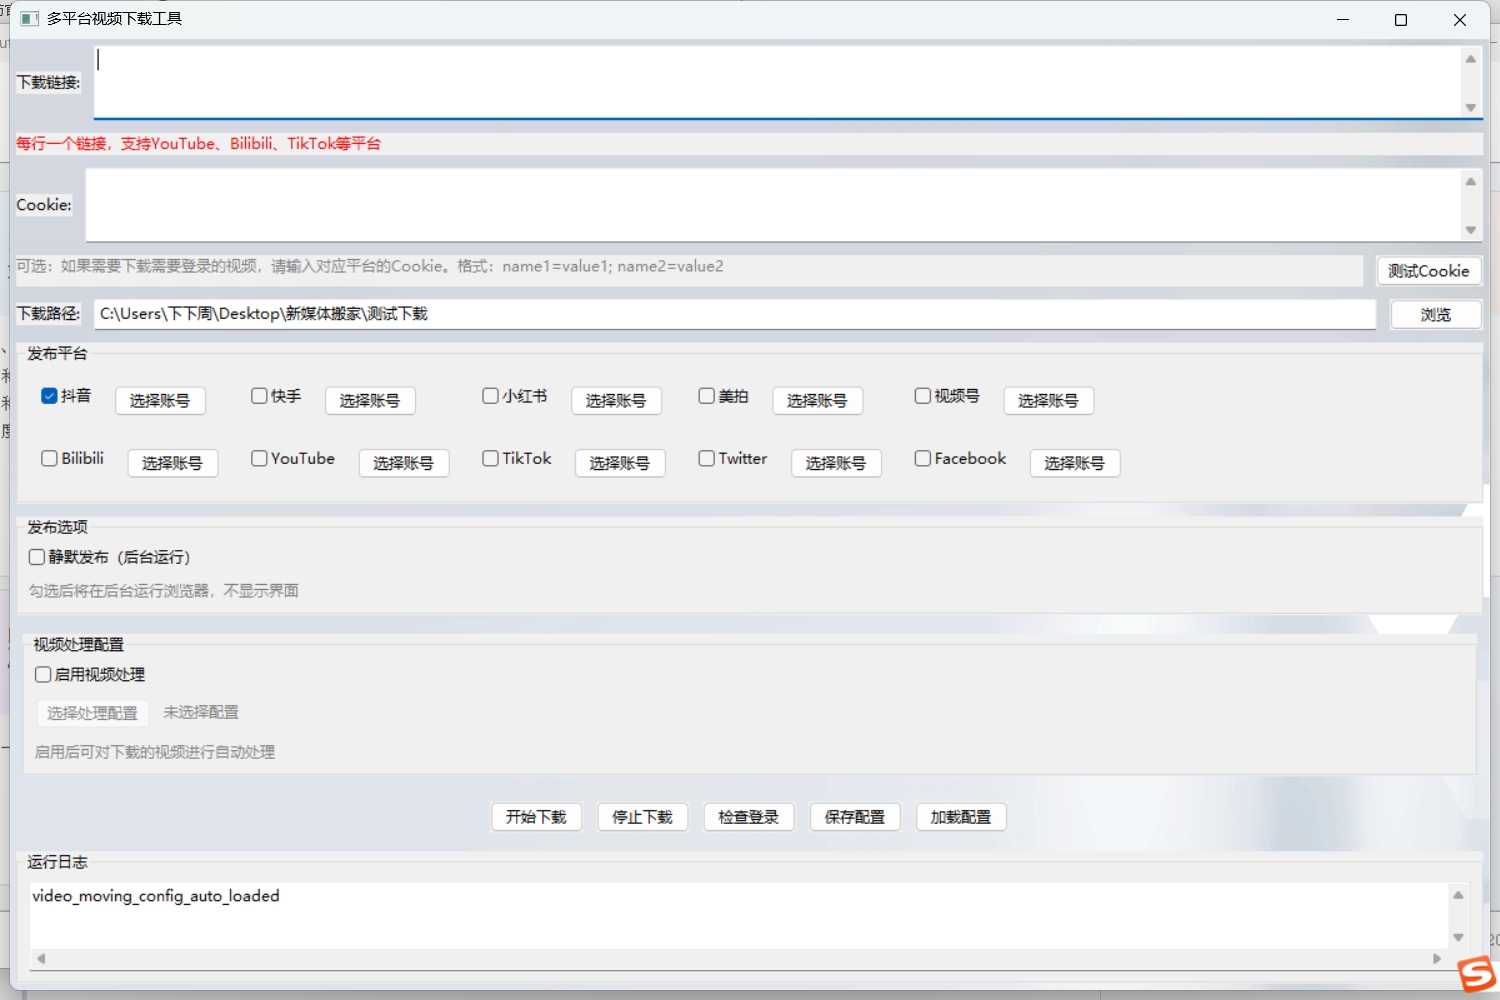Click the 视频处理配置 group title
The width and height of the screenshot is (1500, 1000).
click(79, 645)
